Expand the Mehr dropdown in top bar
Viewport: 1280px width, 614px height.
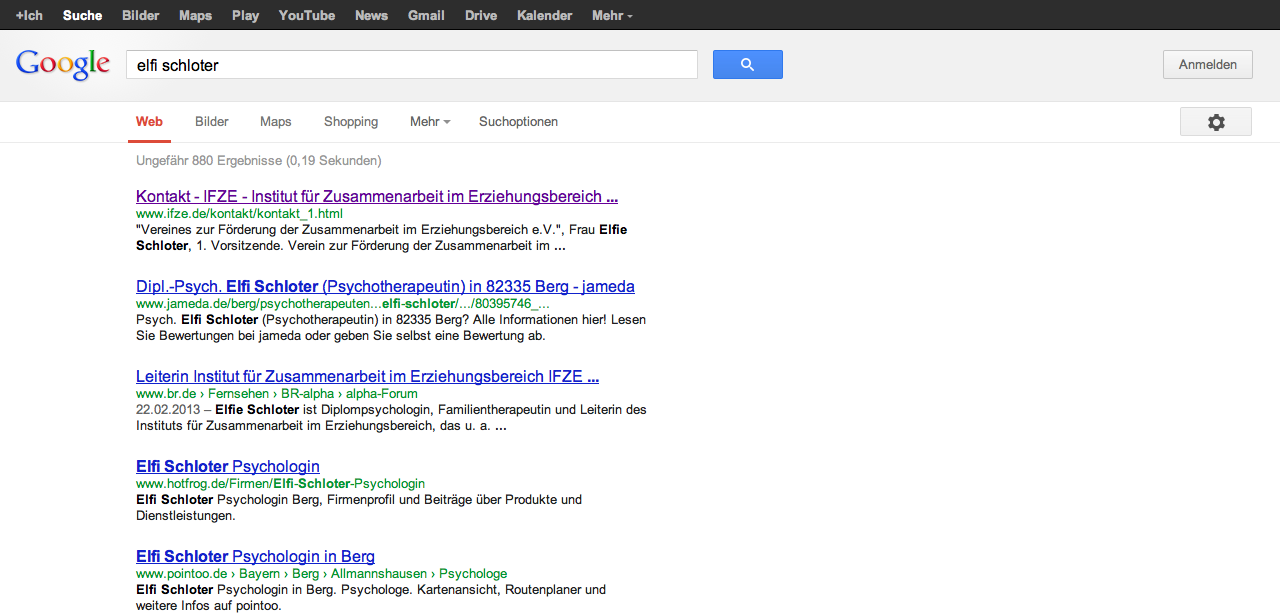611,15
